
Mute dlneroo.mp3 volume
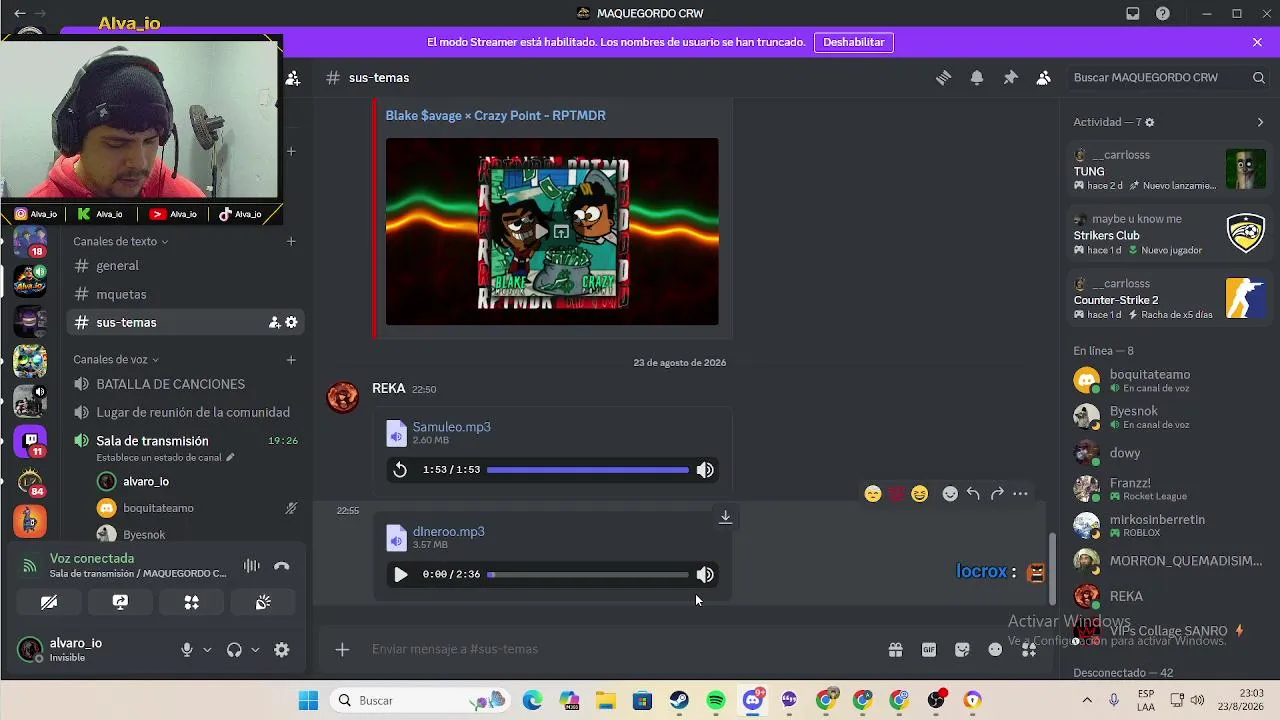[705, 574]
